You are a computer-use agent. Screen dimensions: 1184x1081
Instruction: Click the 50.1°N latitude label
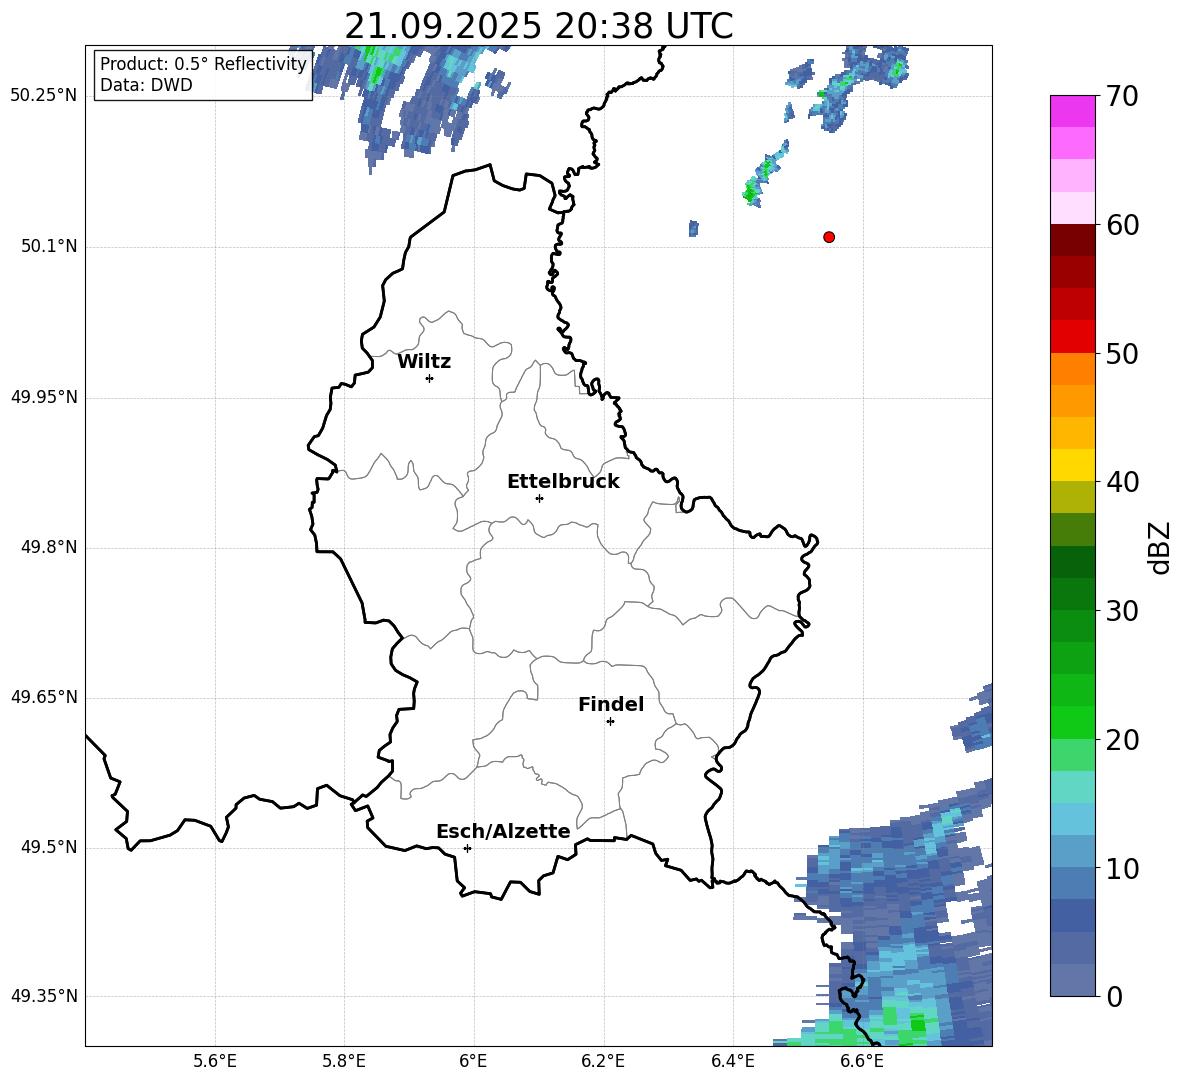click(49, 247)
